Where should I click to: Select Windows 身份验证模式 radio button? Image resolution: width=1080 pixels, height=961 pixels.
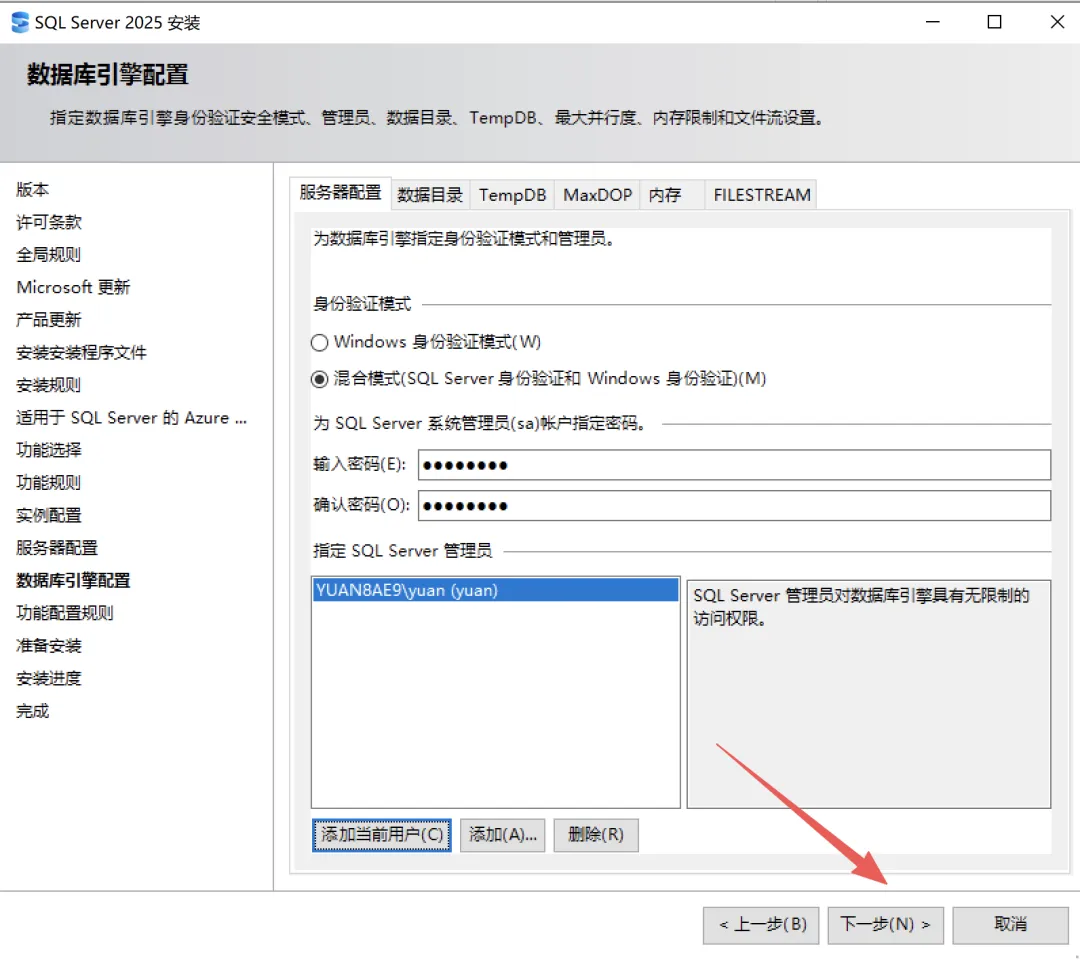pyautogui.click(x=319, y=342)
